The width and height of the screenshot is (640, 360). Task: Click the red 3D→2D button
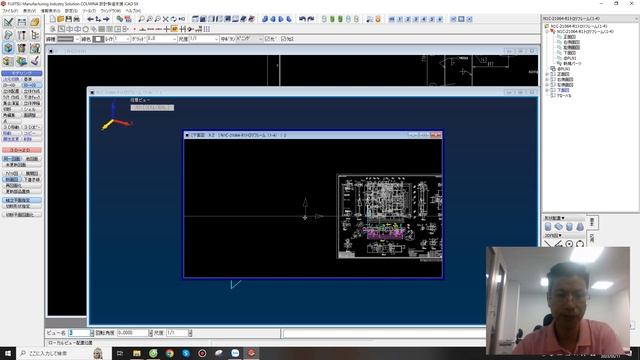pos(22,150)
